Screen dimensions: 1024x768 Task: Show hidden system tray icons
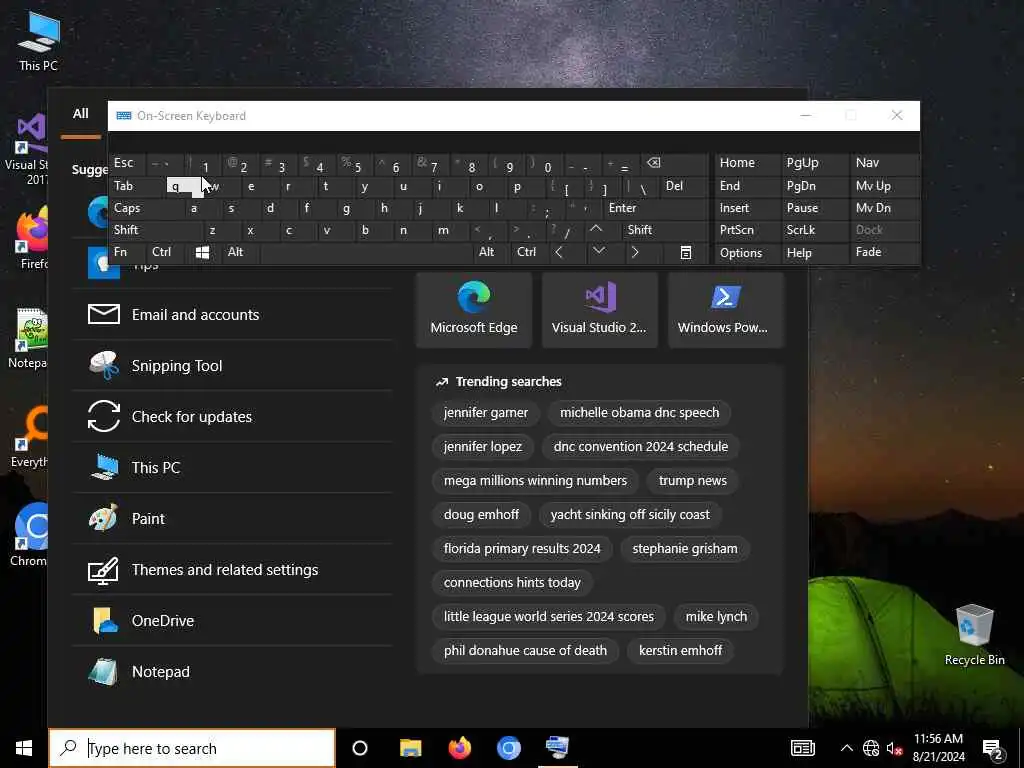click(846, 748)
